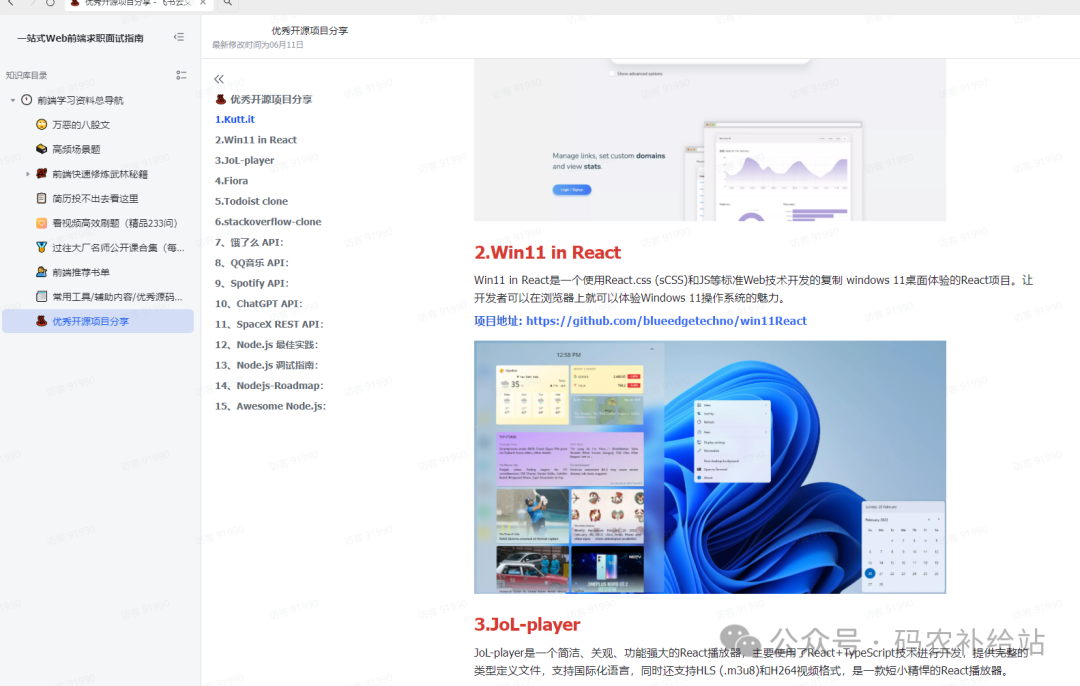The width and height of the screenshot is (1080, 686).
Task: Click the icon beside 前端推荐书单
Action: tap(41, 272)
